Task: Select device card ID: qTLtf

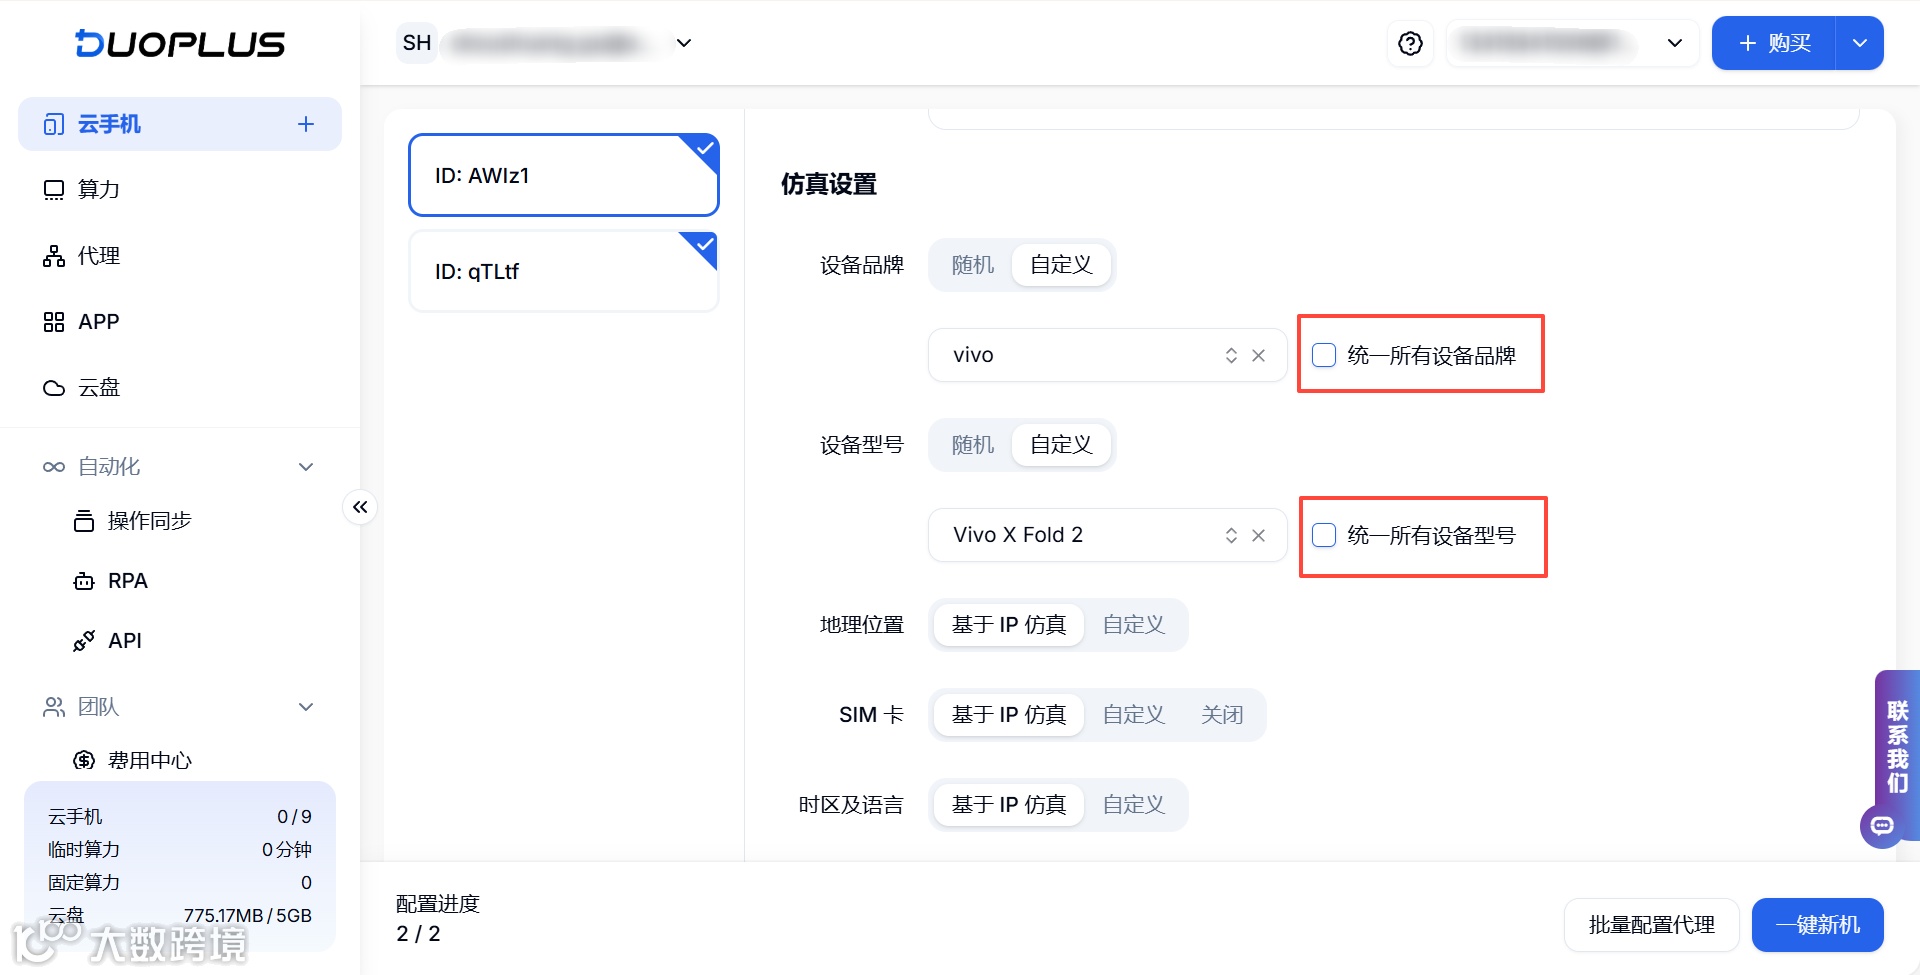Action: [564, 271]
